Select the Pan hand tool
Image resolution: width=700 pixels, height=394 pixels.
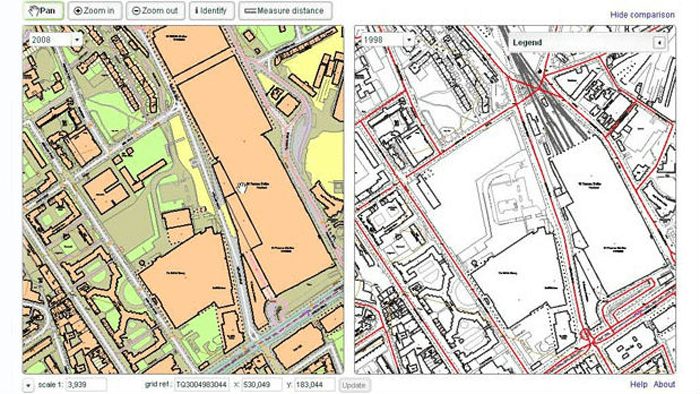click(44, 11)
